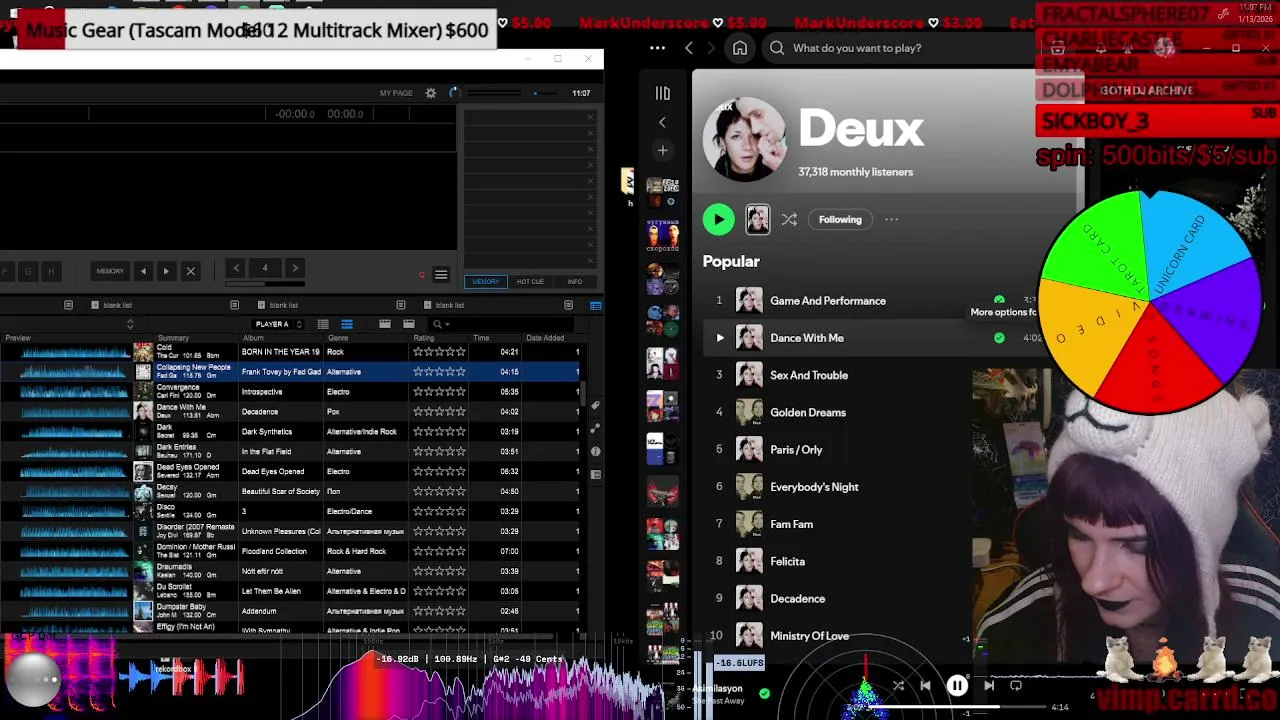This screenshot has height=720, width=1280.
Task: Switch to the MEMORY tab
Action: [485, 282]
